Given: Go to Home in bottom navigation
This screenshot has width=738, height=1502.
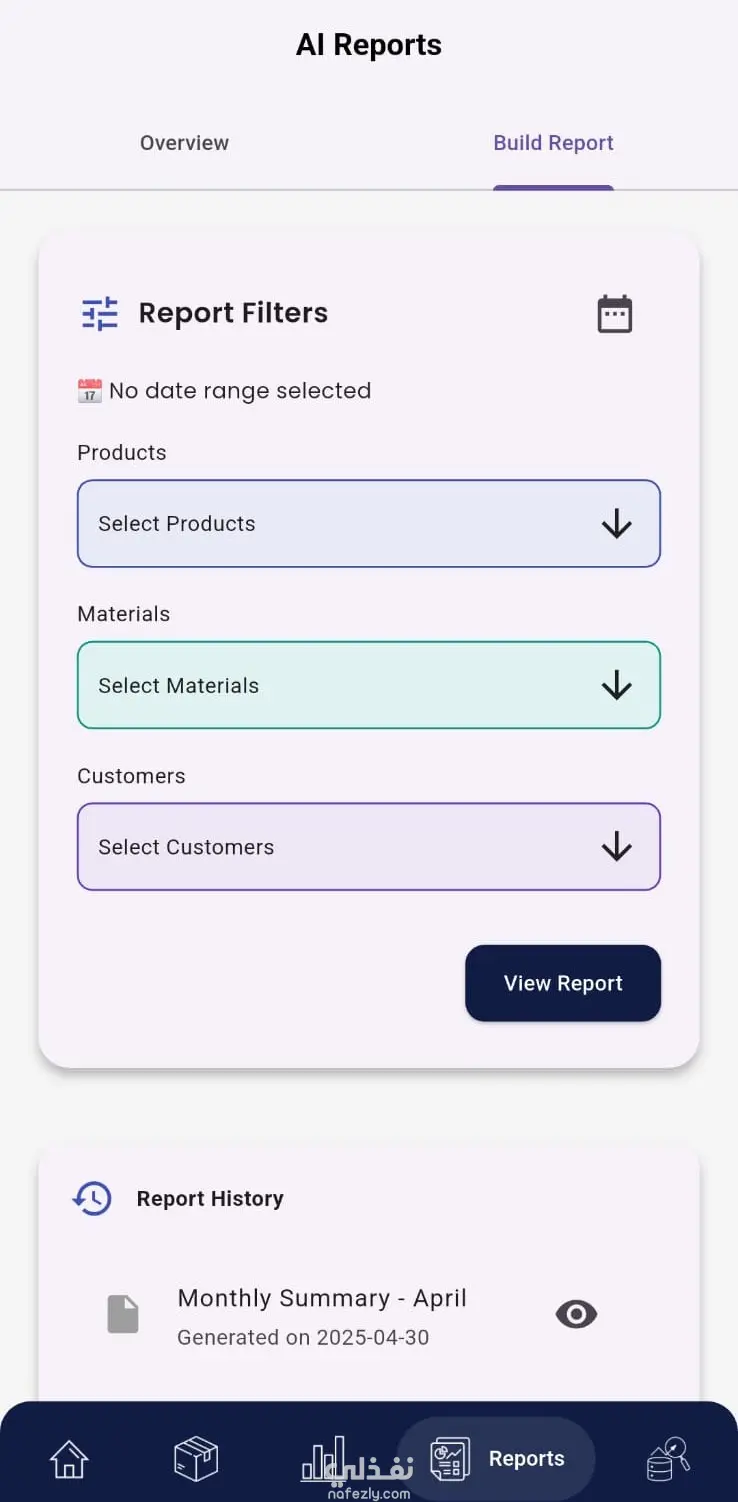Looking at the screenshot, I should click(x=69, y=1459).
